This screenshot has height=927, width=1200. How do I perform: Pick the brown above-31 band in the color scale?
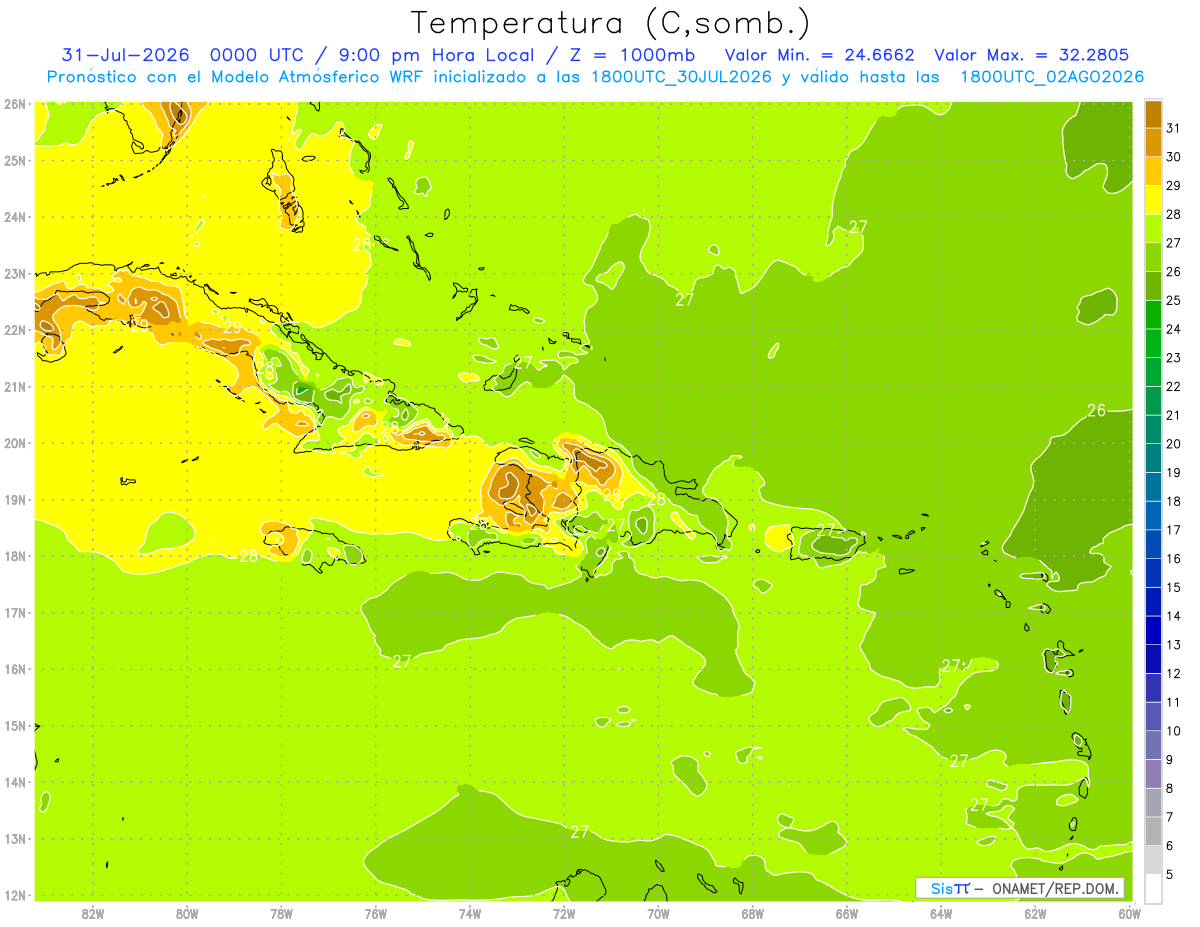click(x=1153, y=114)
